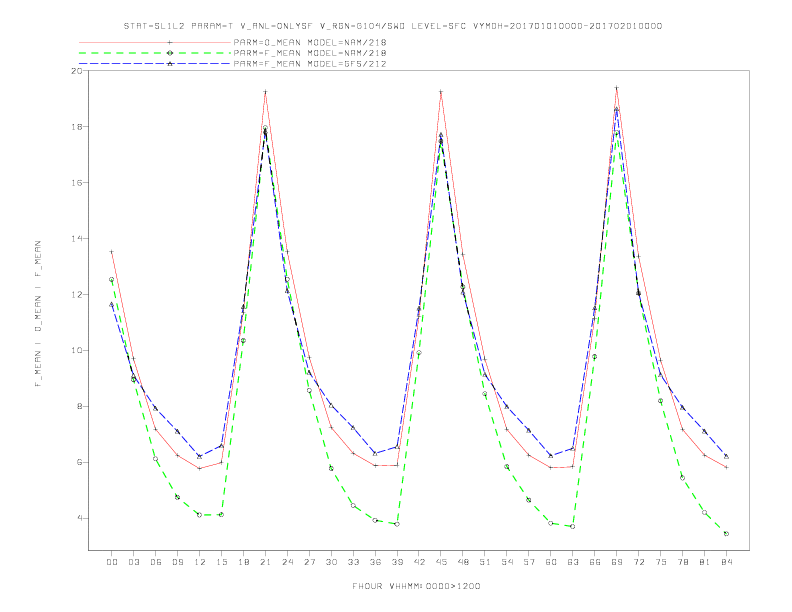Click x-axis tick label 33
Screen dimensions: 792x612
click(354, 562)
